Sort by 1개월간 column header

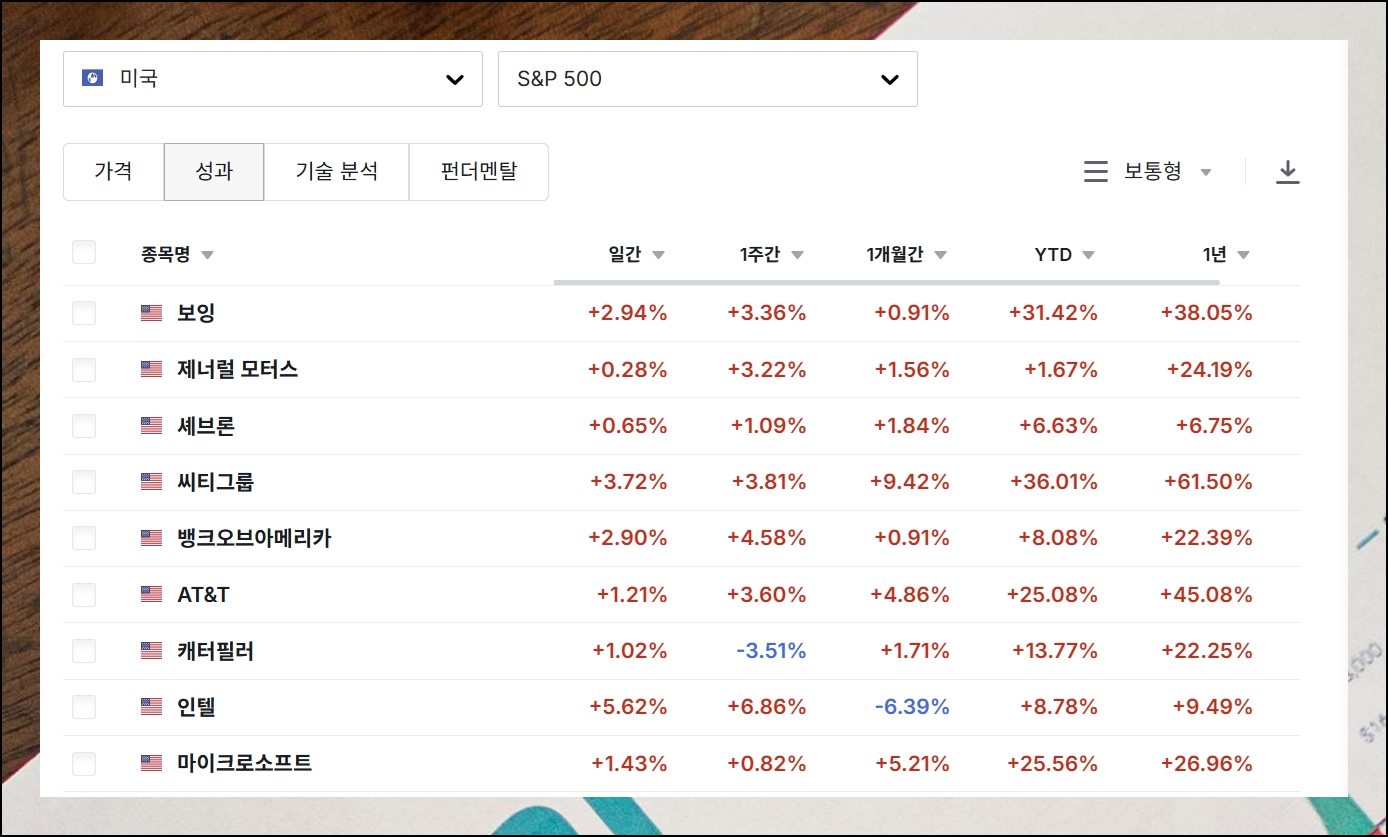pos(907,255)
